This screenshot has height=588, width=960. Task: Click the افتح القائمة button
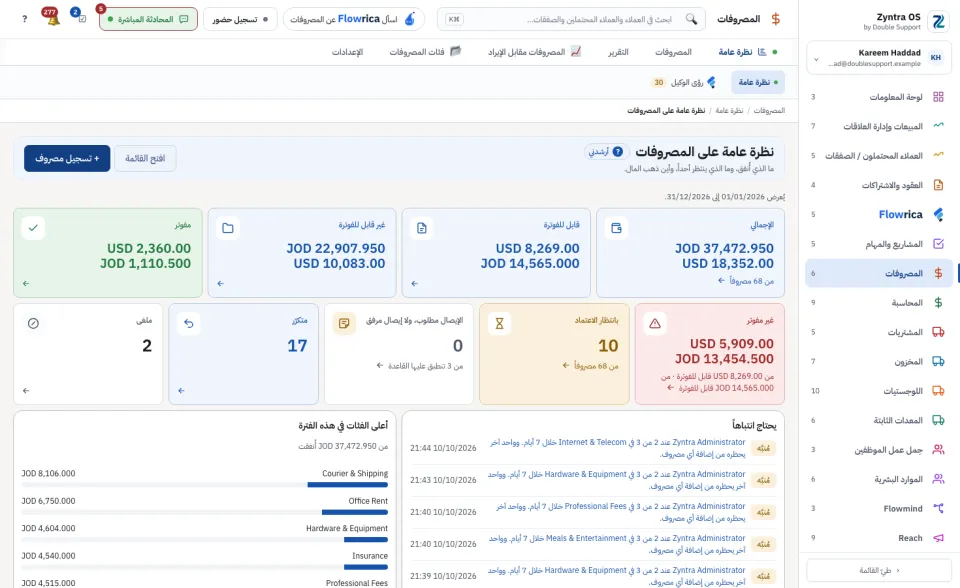click(x=145, y=158)
